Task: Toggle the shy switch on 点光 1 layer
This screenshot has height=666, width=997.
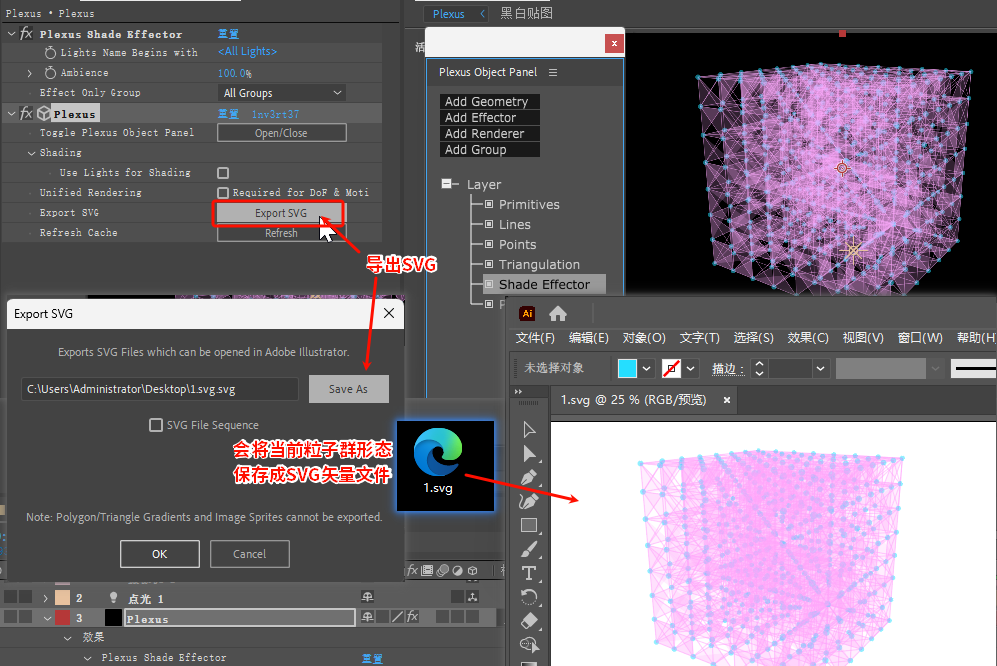Action: coord(368,597)
